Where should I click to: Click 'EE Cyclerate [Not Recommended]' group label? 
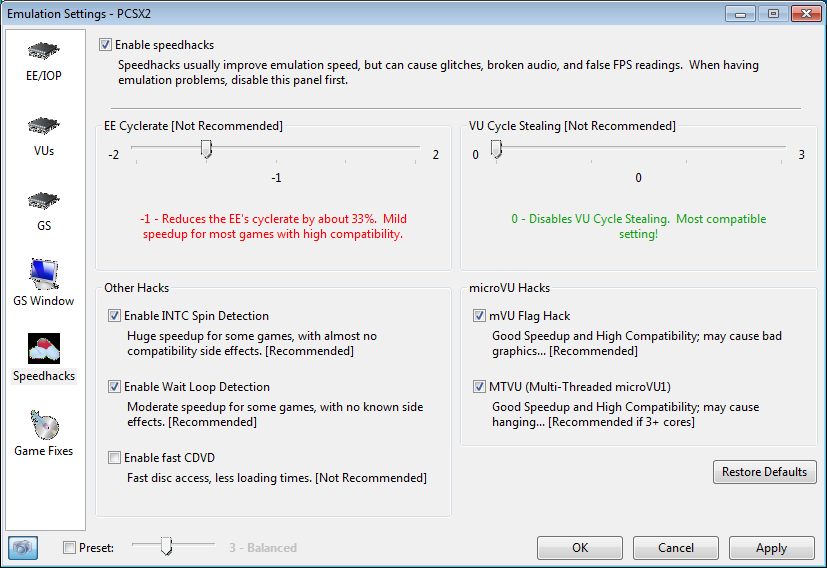pos(193,126)
